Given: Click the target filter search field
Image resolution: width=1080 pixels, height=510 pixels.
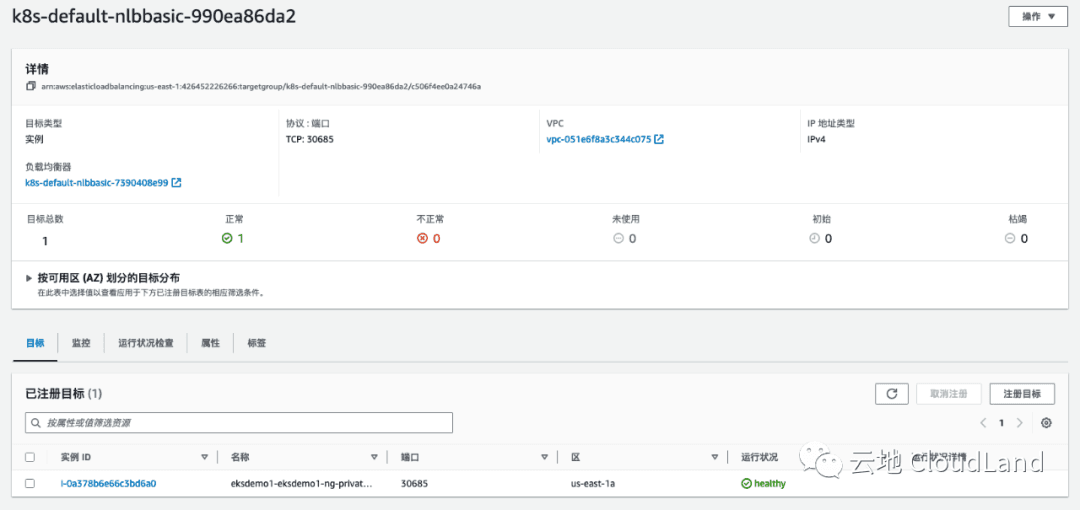Looking at the screenshot, I should click(x=239, y=423).
